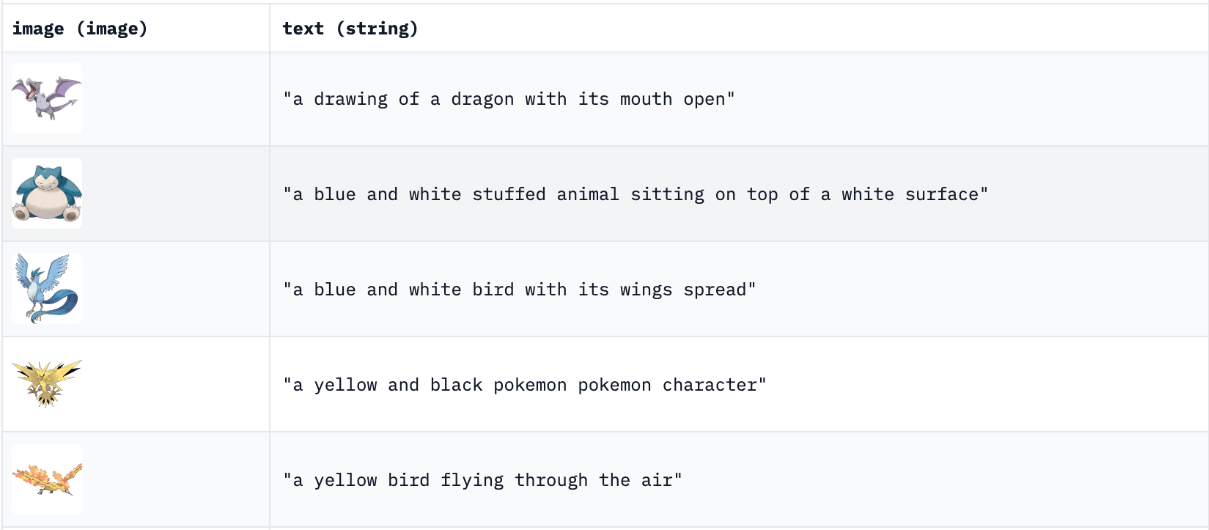Click the "text (string)" column header
Screen dimensions: 1209x530
pyautogui.click(x=350, y=29)
